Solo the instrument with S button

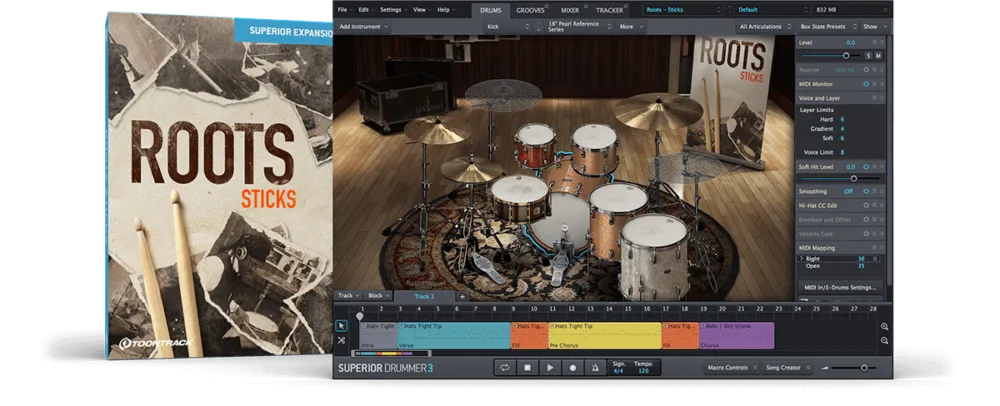(869, 55)
